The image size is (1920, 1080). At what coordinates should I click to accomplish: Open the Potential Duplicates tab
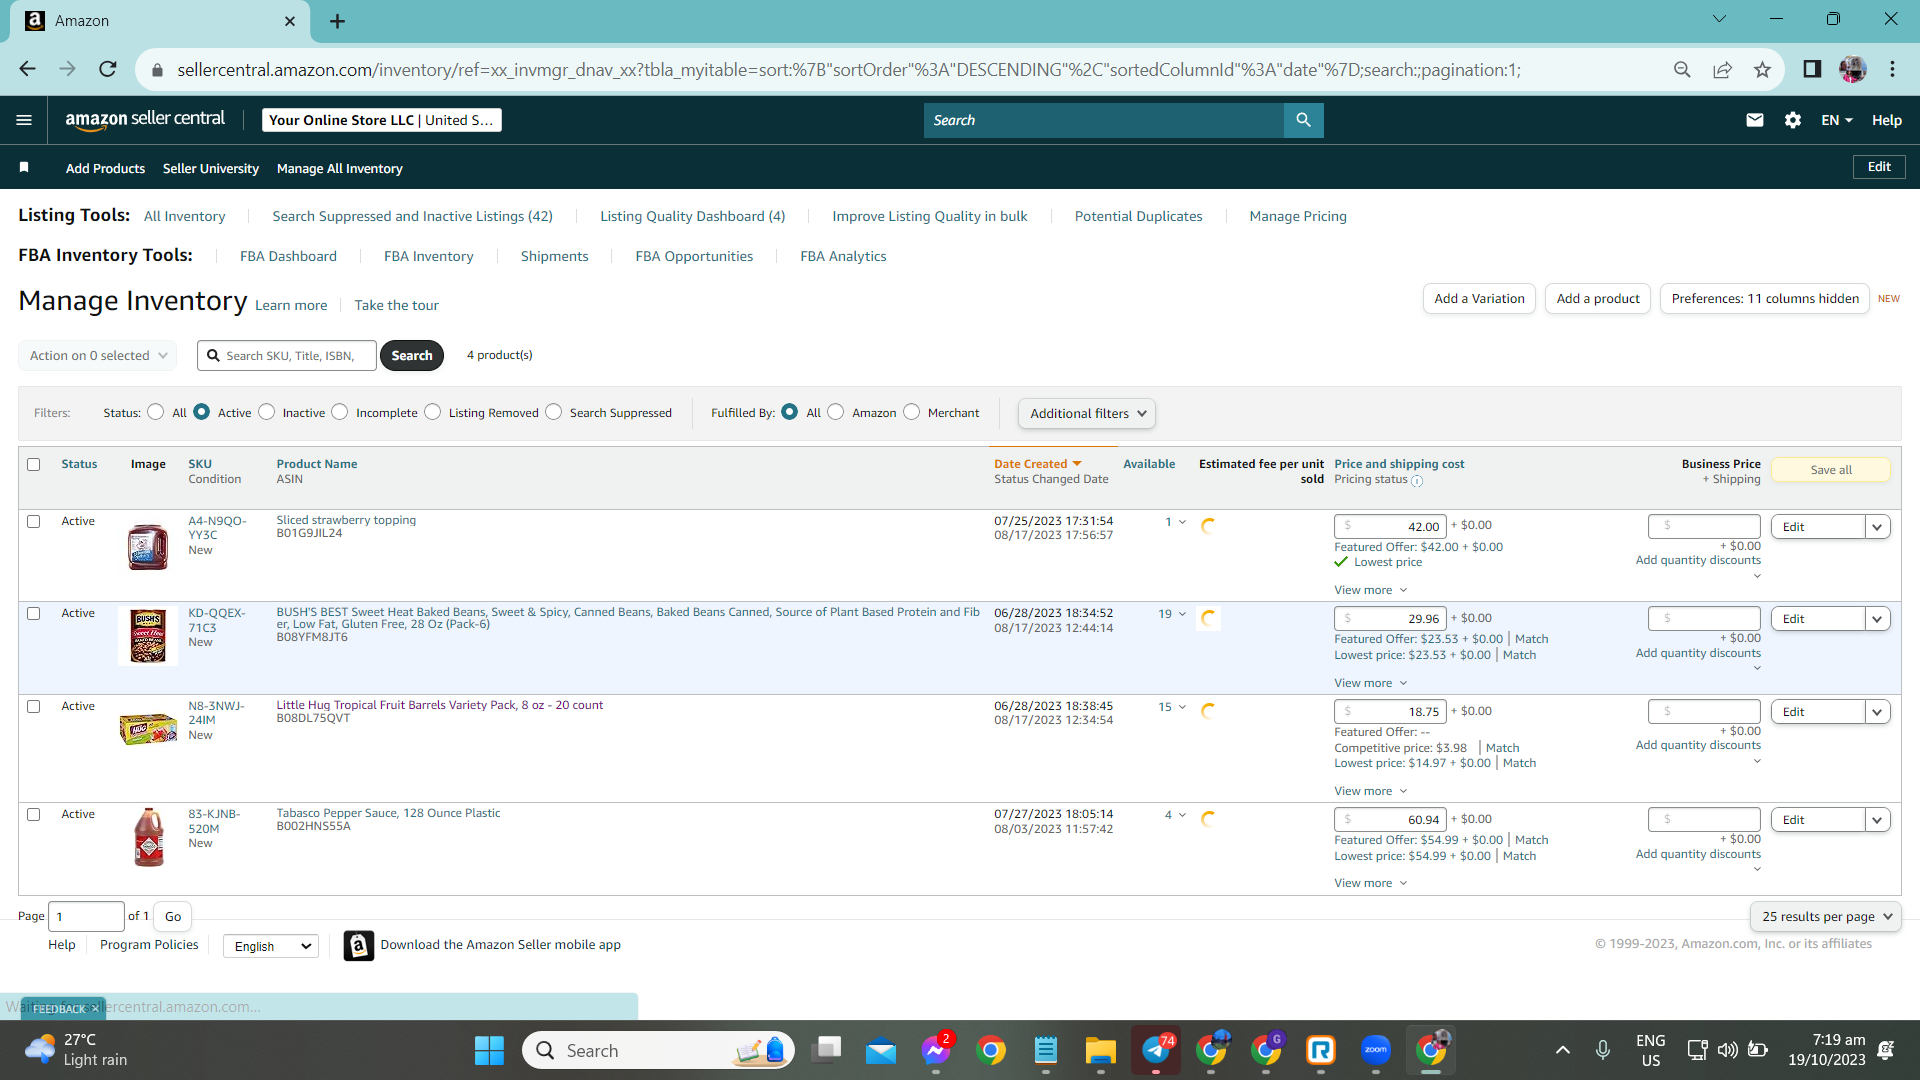pos(1138,216)
